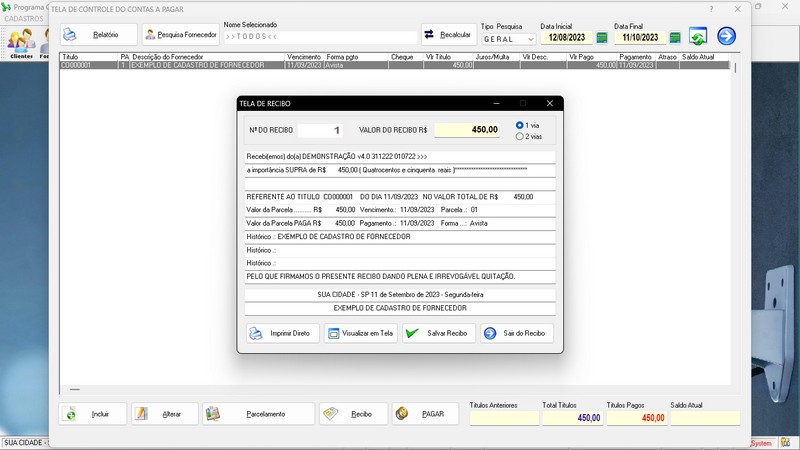The image size is (800, 450).
Task: Click the Visualizar em Tela window icon
Action: 333,334
